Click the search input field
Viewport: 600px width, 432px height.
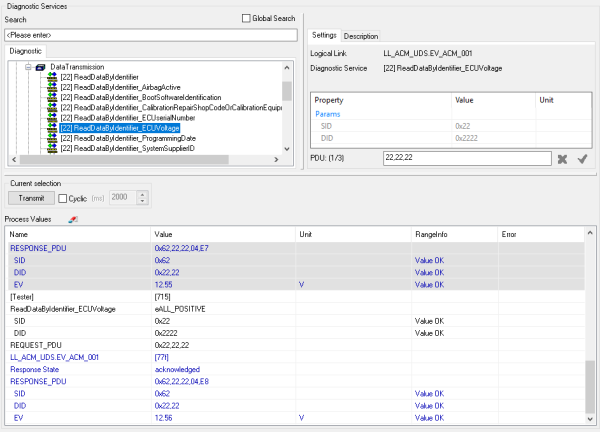tap(151, 35)
